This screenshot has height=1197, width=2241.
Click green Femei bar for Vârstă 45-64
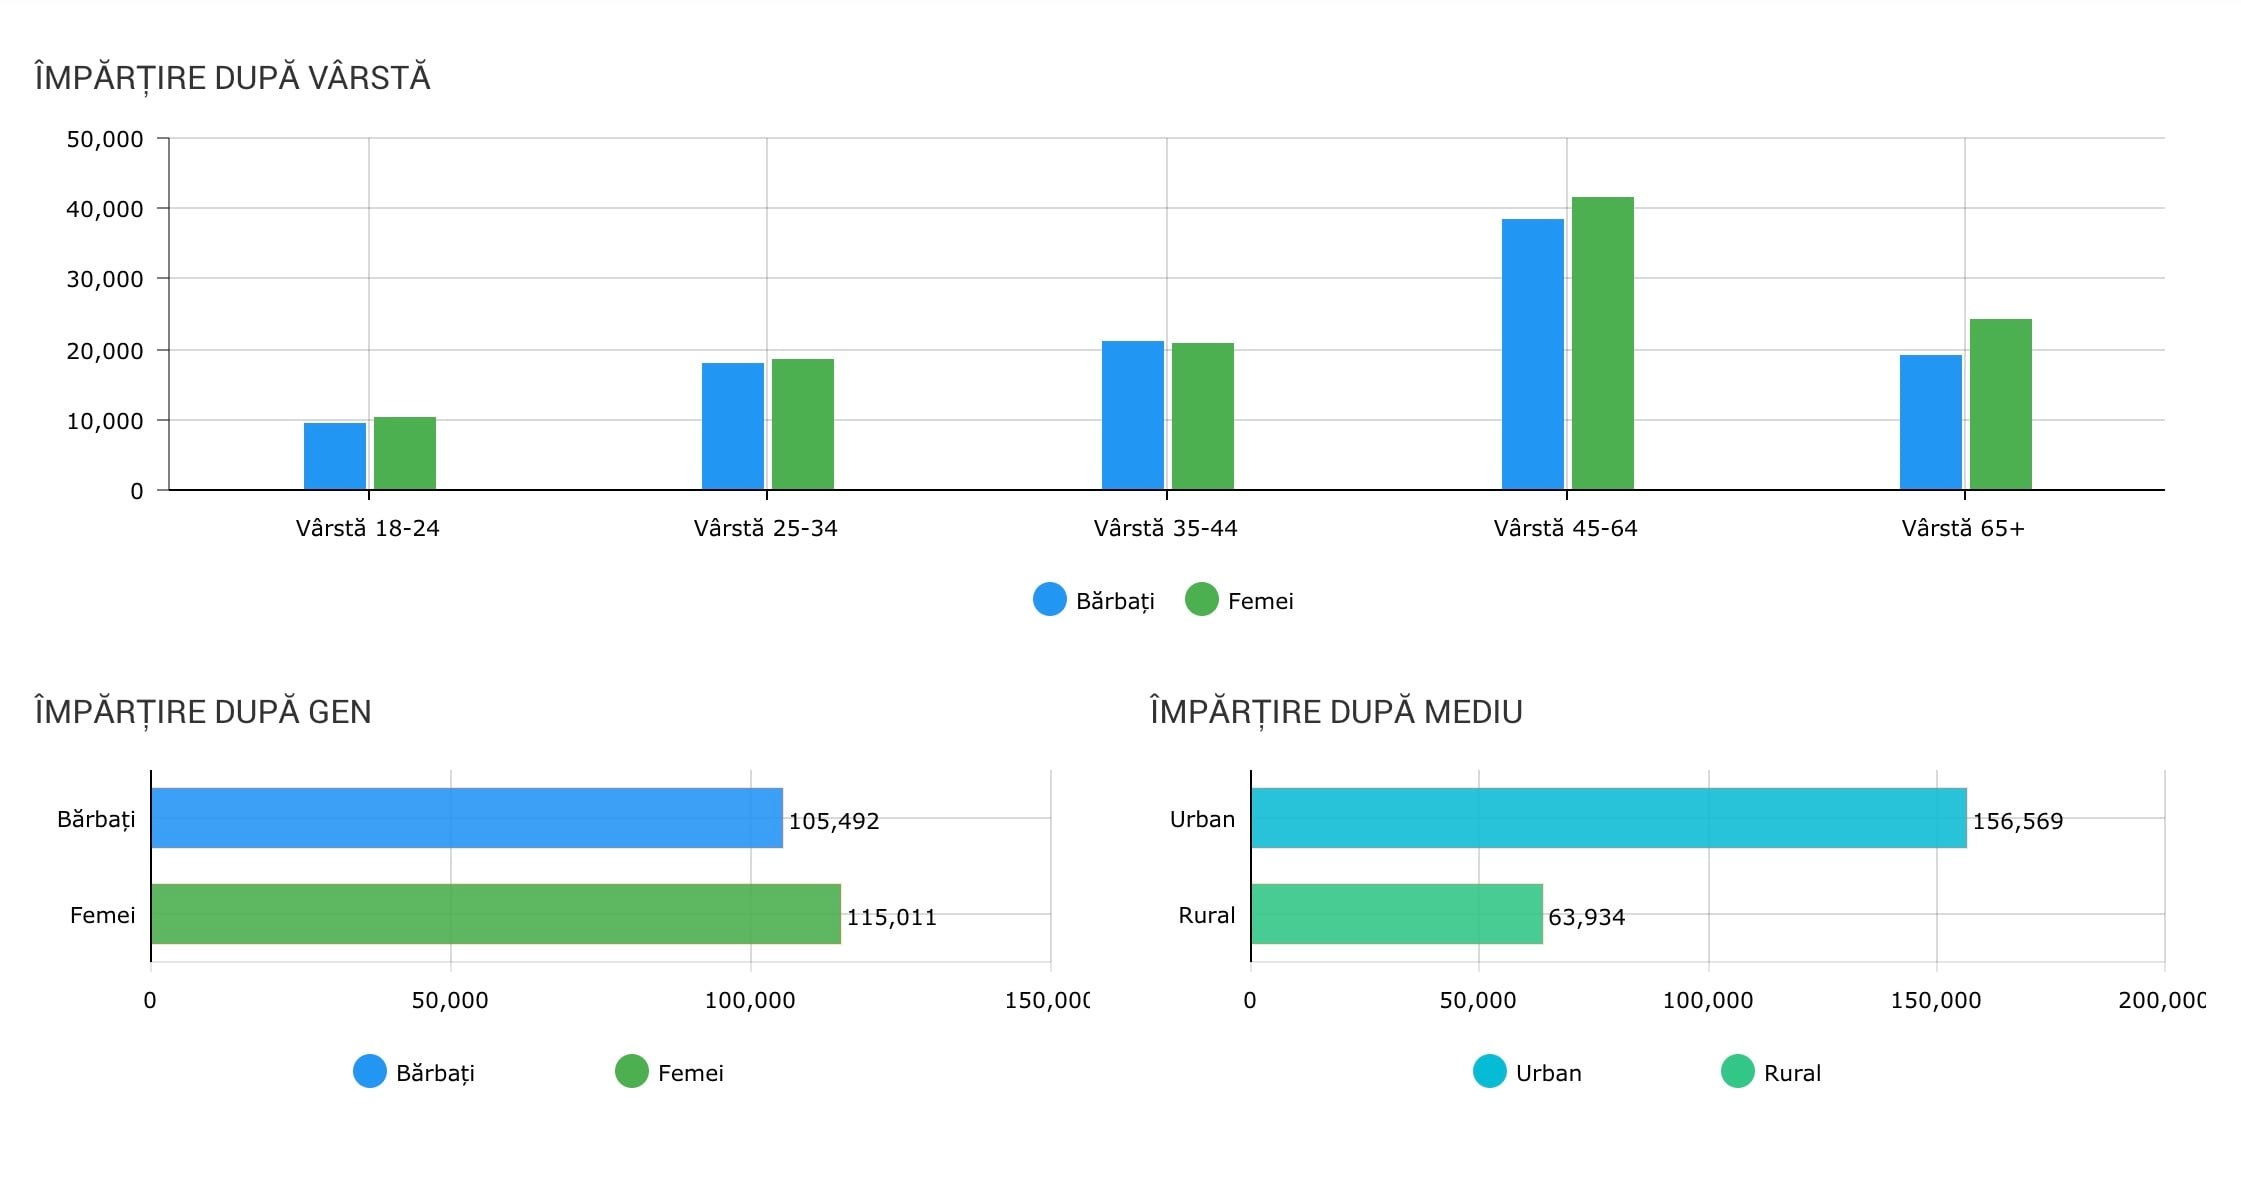(1603, 343)
